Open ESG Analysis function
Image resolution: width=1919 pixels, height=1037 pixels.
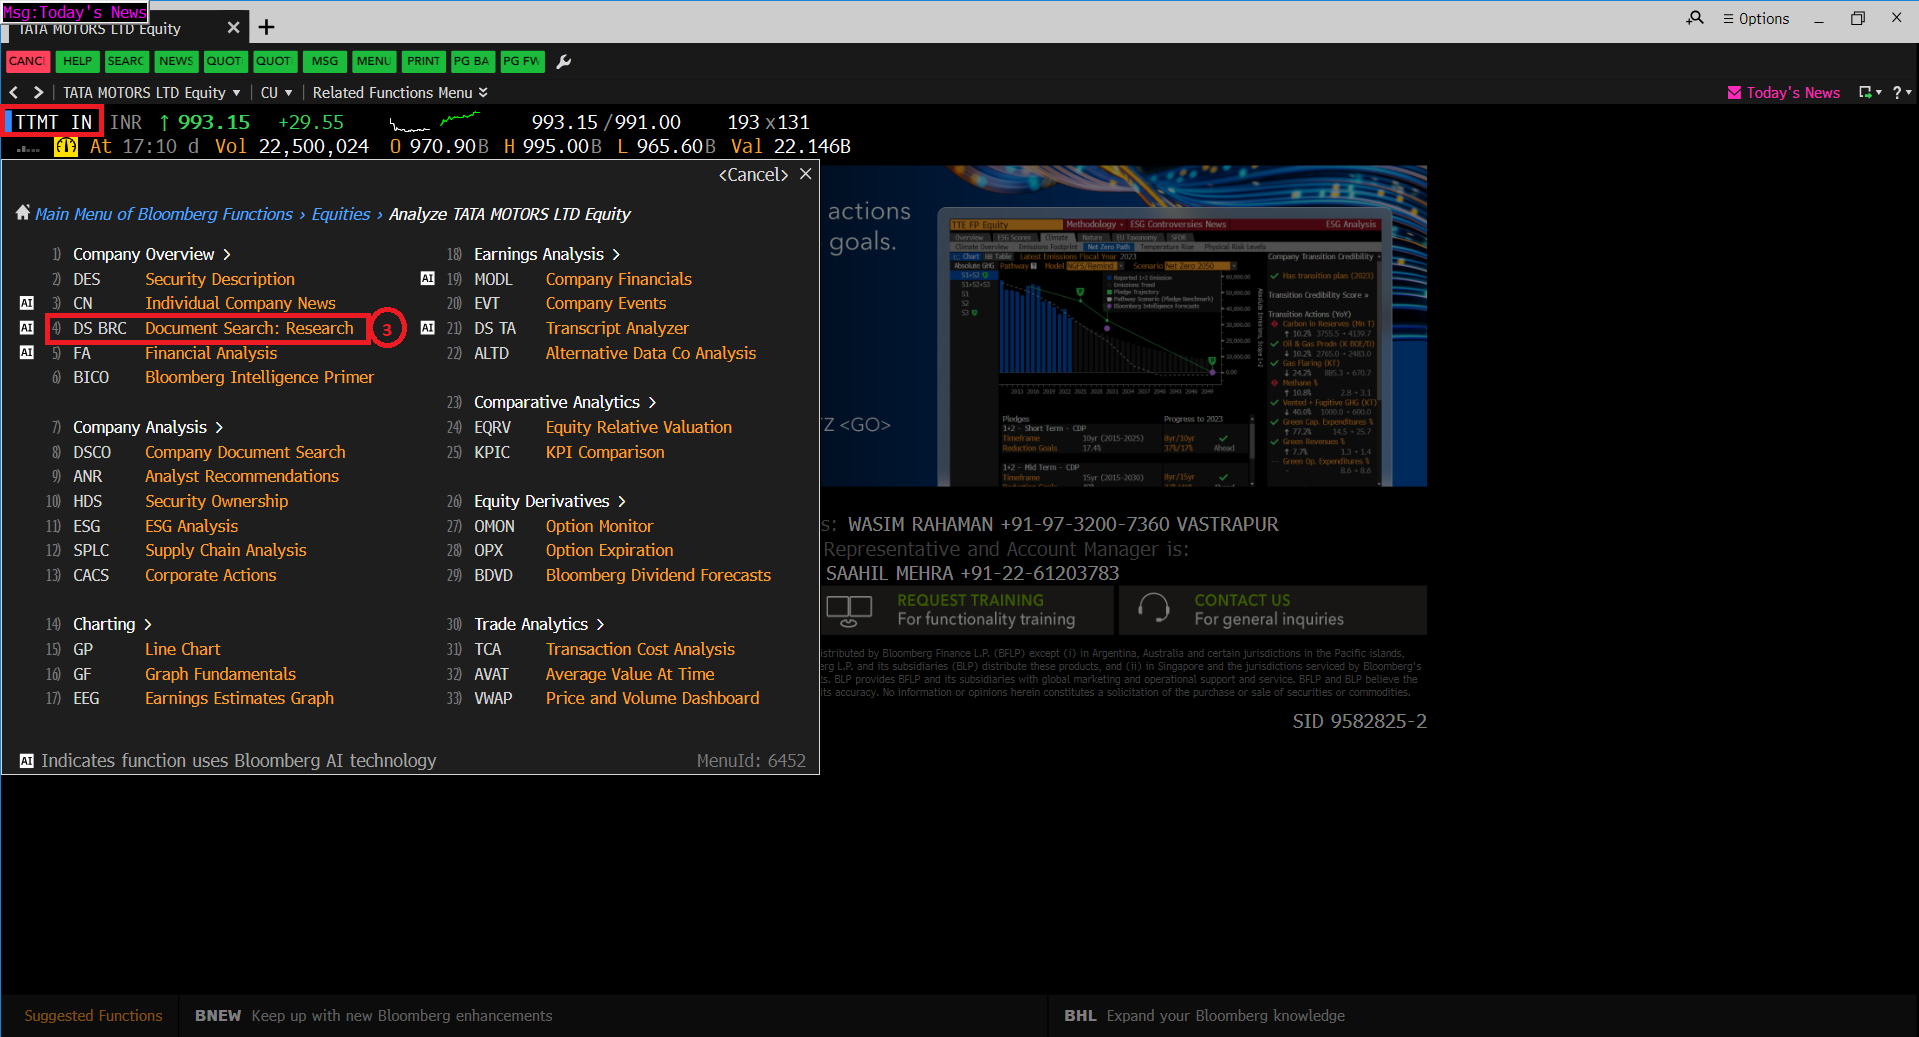point(191,526)
